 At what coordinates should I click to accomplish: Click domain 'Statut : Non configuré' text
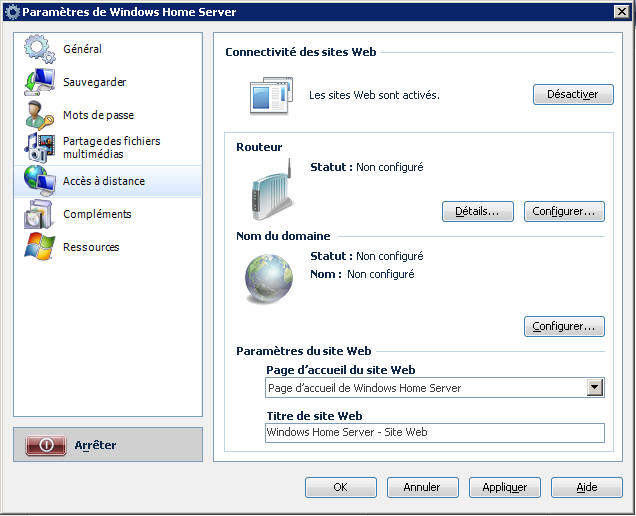click(367, 256)
